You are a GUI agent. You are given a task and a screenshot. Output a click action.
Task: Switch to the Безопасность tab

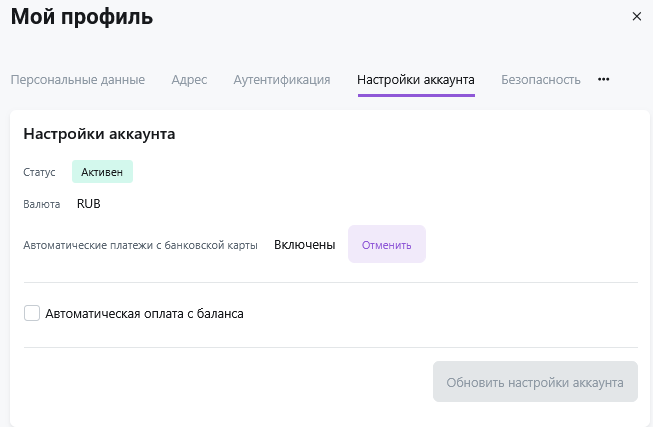(x=541, y=80)
